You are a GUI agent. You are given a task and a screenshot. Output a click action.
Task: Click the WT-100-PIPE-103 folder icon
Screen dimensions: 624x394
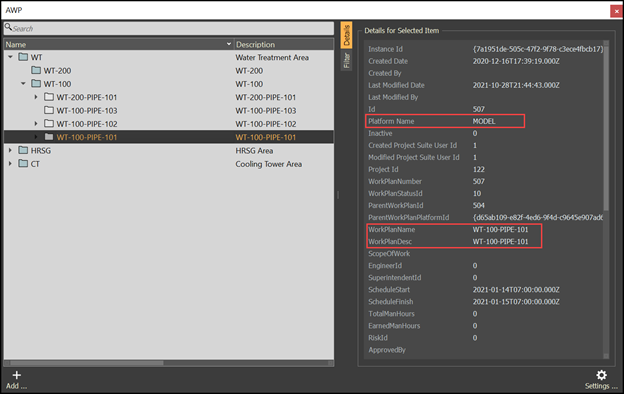click(49, 110)
